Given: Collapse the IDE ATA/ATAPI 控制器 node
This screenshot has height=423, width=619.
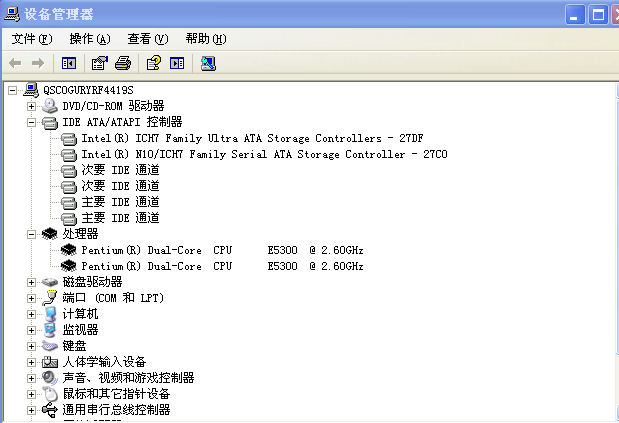Looking at the screenshot, I should coord(32,122).
